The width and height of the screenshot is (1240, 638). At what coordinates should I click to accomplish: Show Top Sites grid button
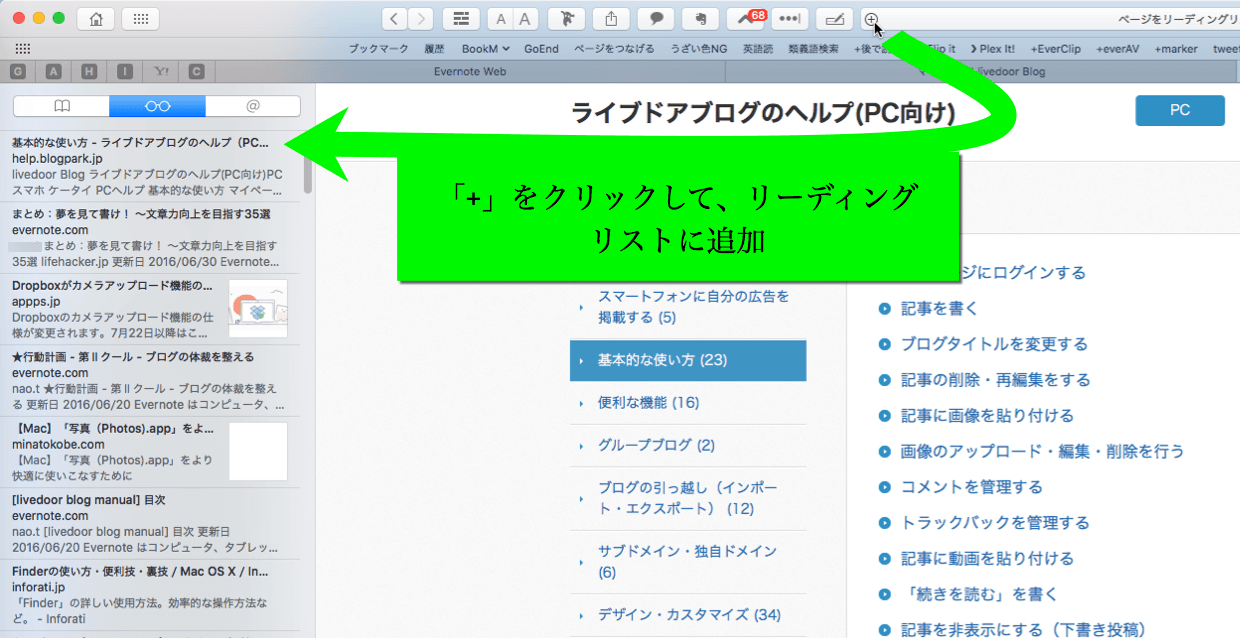coord(140,19)
